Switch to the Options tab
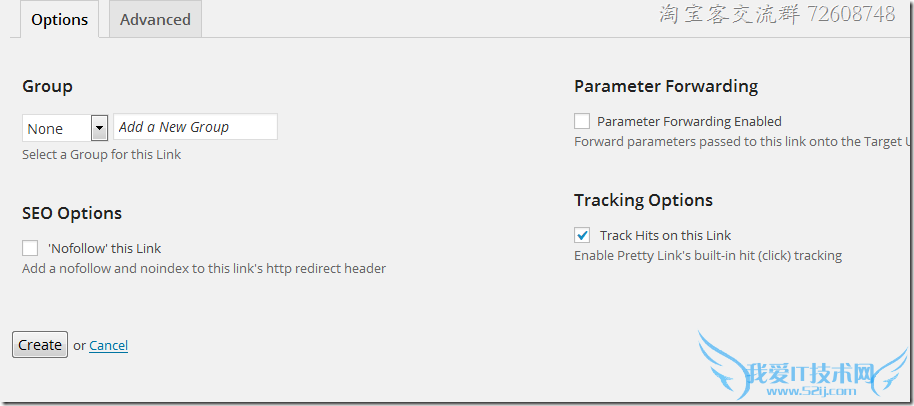Viewport: 914px width, 406px height. click(59, 19)
